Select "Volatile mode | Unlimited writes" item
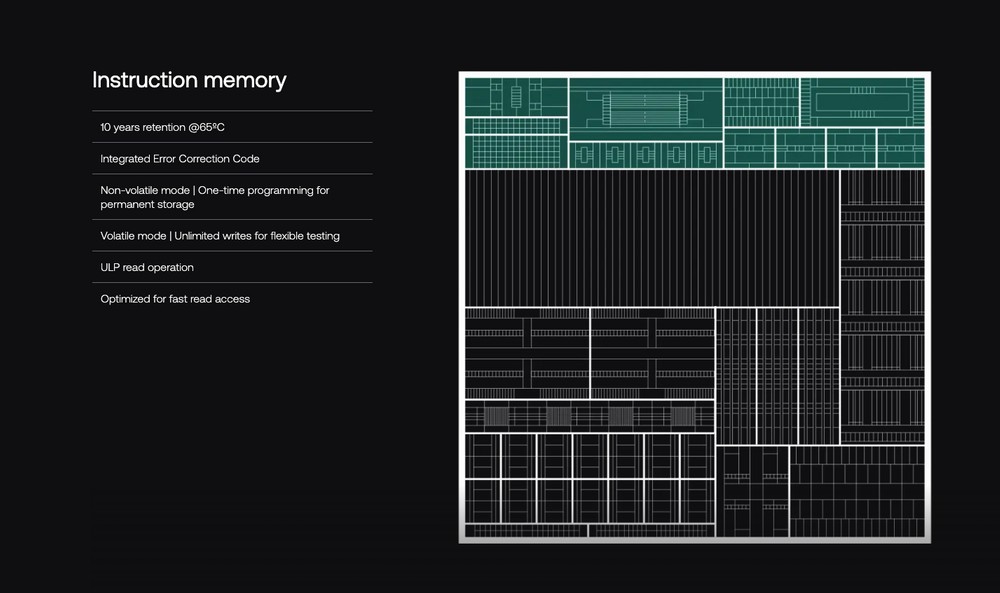 [219, 236]
